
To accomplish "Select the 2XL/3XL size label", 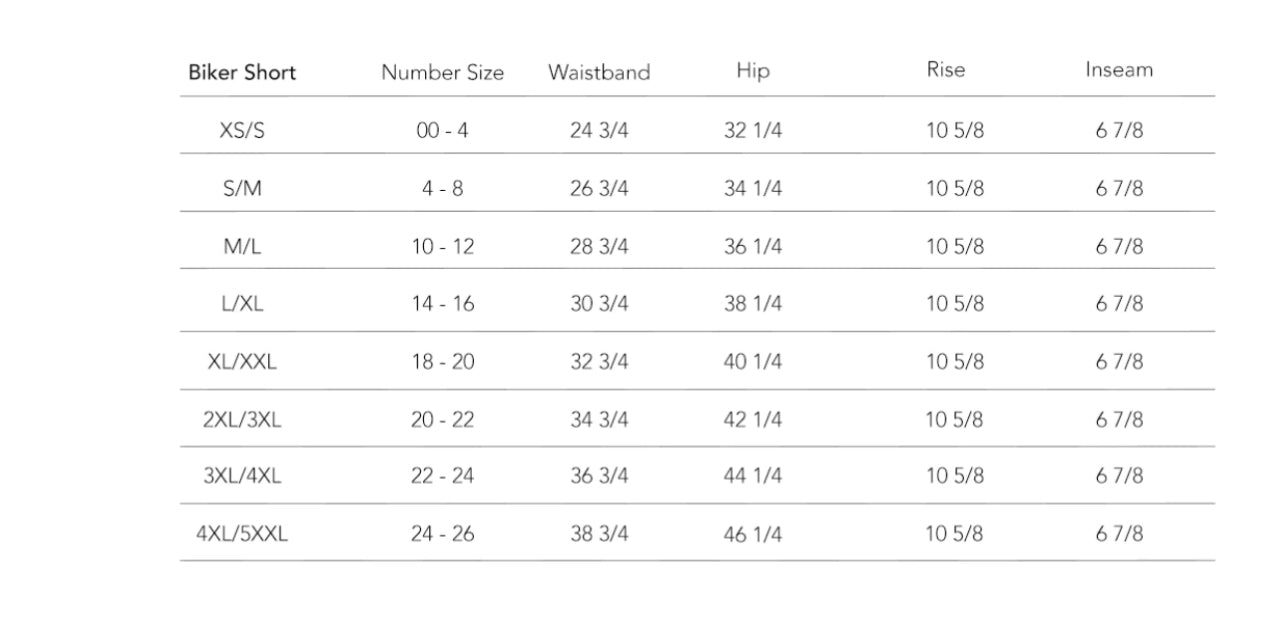I will tap(242, 419).
